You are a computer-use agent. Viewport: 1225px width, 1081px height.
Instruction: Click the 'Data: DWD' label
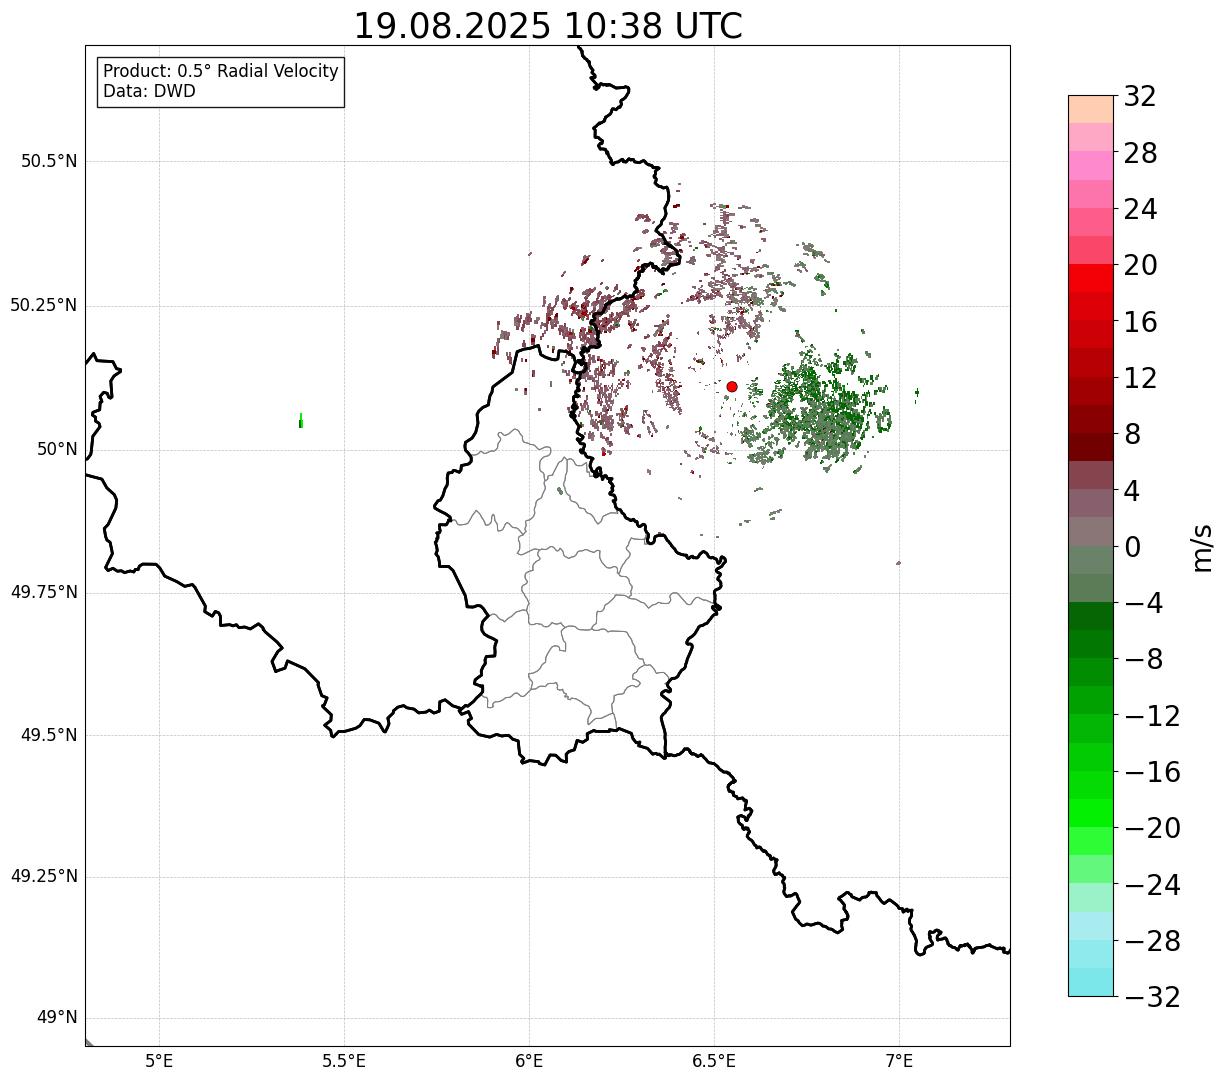tap(149, 92)
